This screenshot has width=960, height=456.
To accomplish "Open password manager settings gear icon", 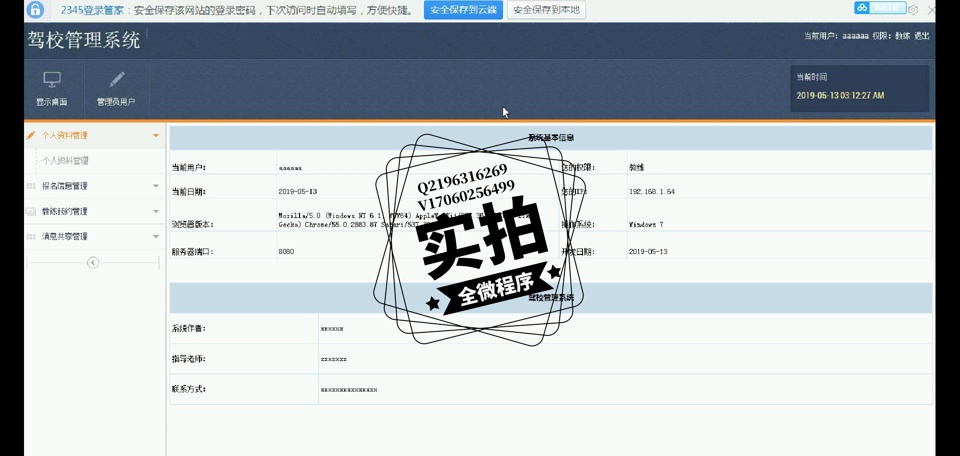I will pyautogui.click(x=912, y=9).
